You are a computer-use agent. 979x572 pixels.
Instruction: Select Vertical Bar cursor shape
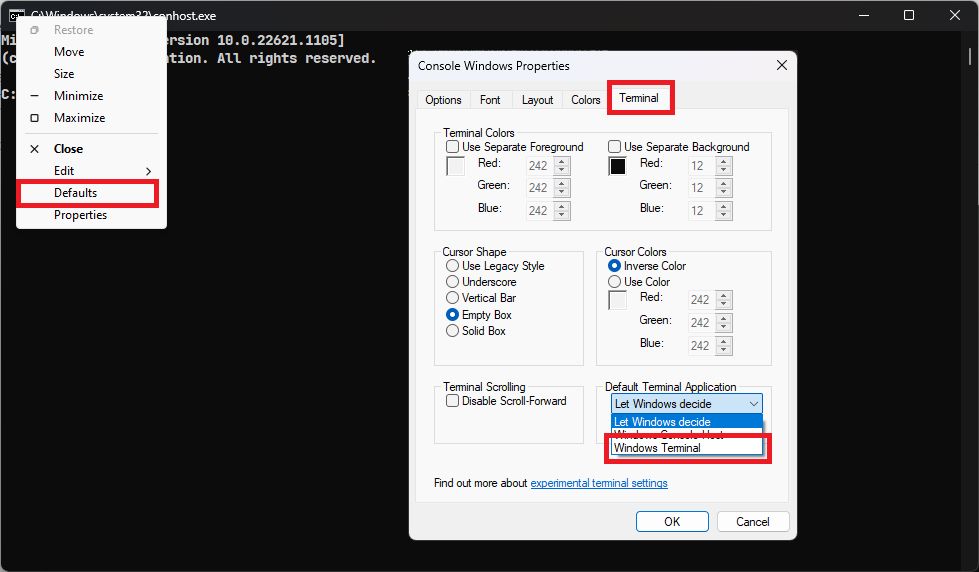point(453,298)
